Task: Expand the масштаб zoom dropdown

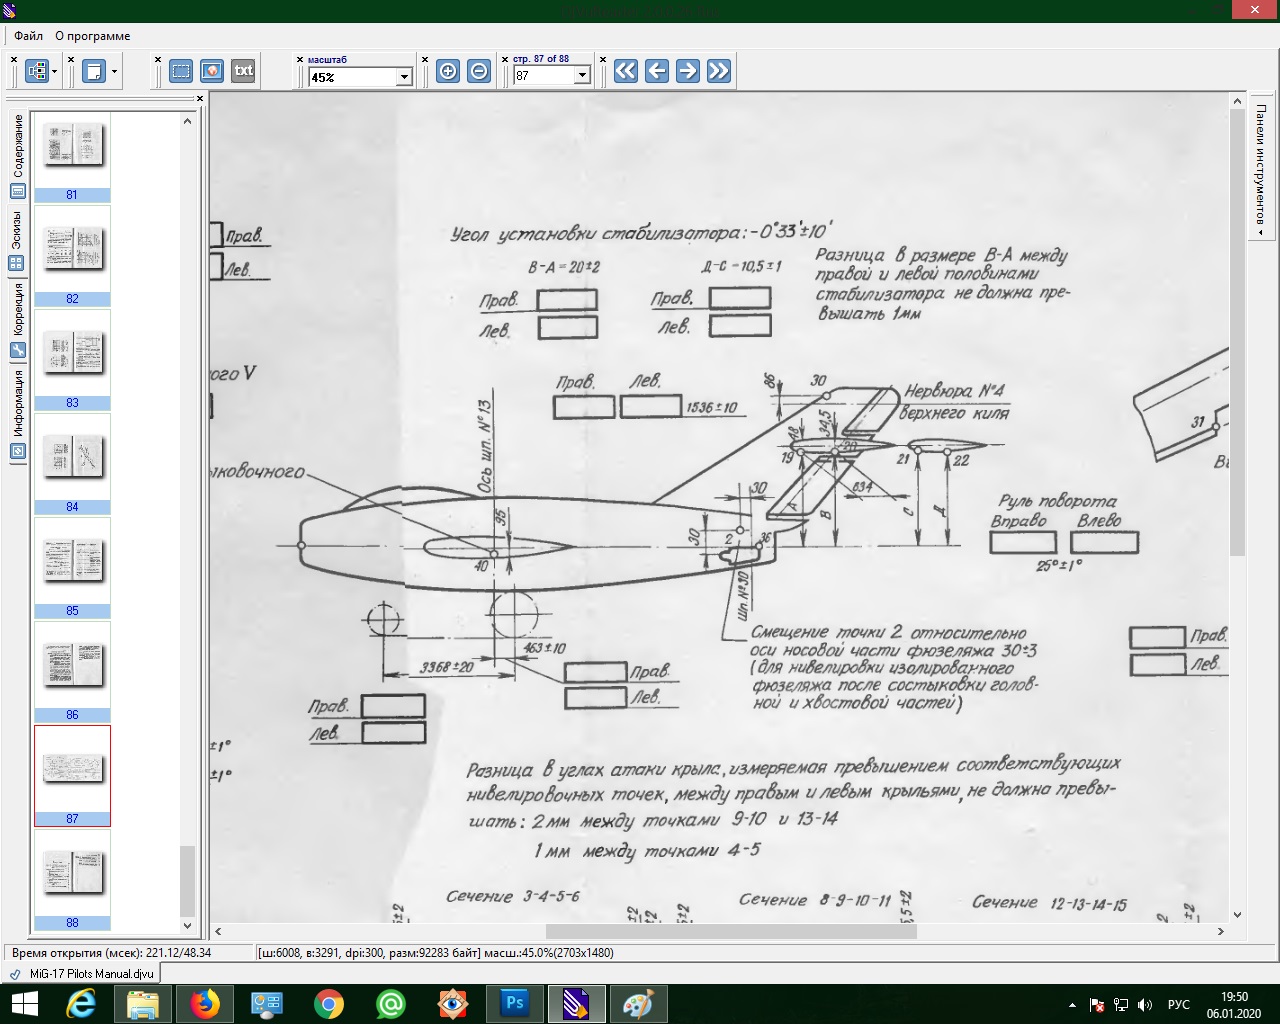Action: pyautogui.click(x=404, y=77)
